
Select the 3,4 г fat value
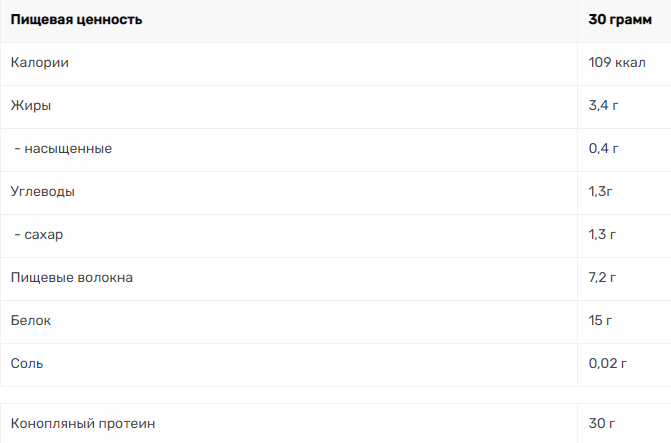pyautogui.click(x=603, y=105)
